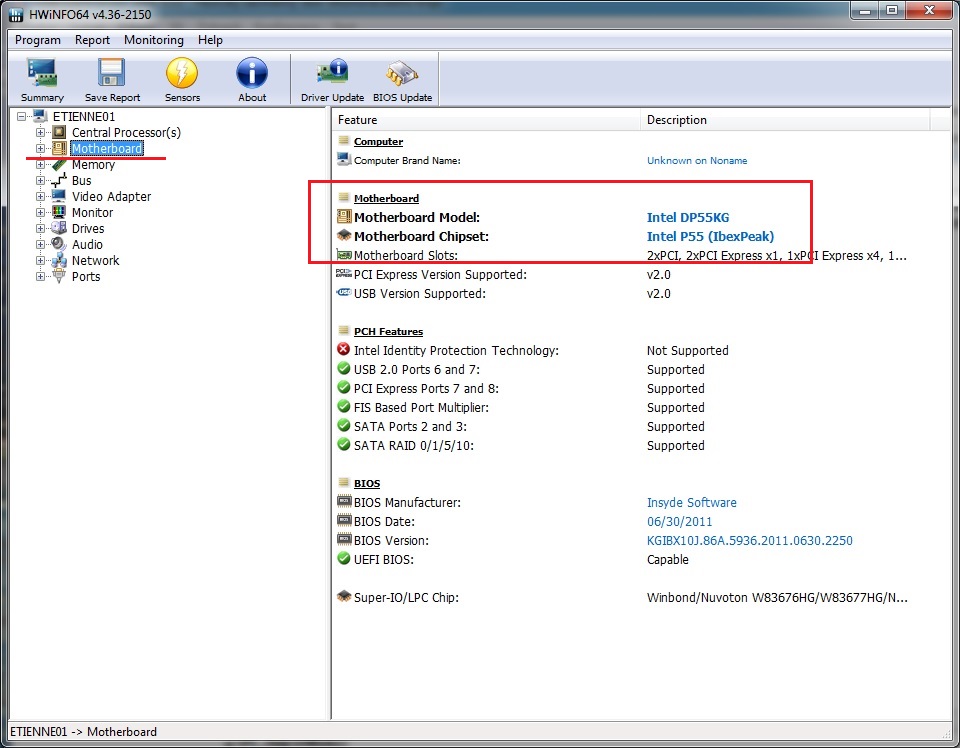Select the SATA Ports 2 and 3 row
Screen dimensions: 960x748
(x=520, y=426)
